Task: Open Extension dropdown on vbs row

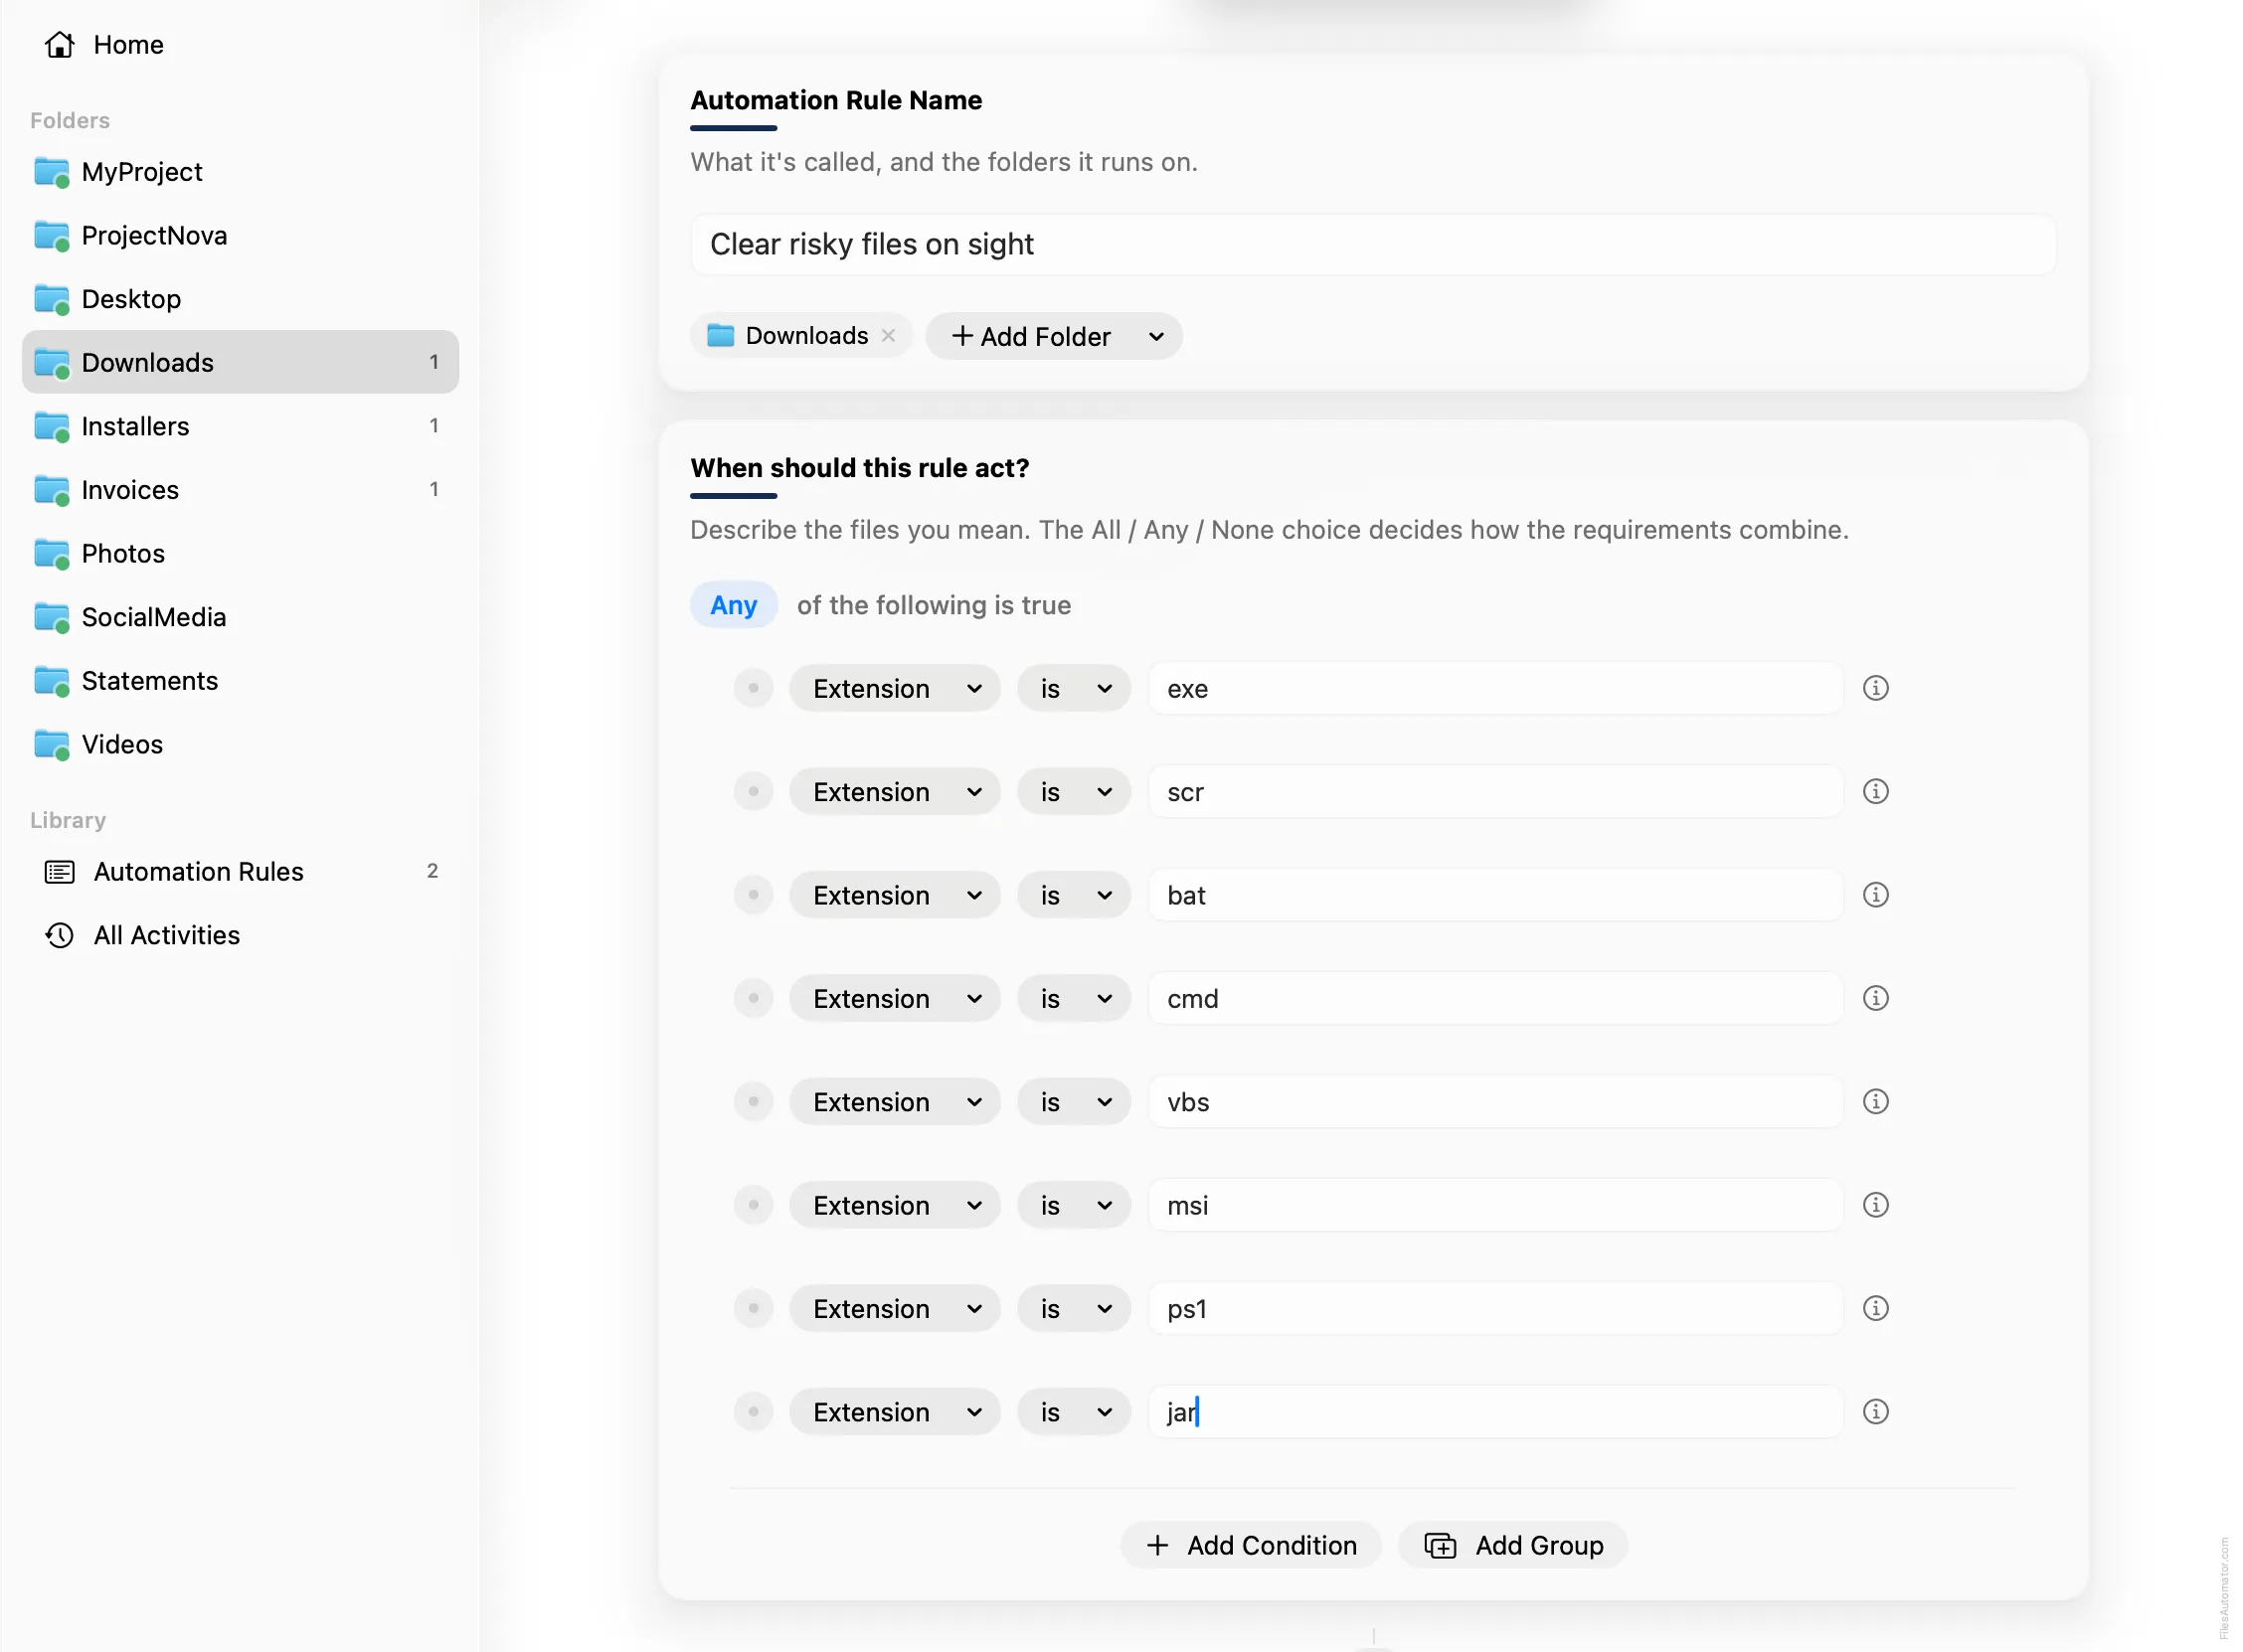Action: point(894,1101)
